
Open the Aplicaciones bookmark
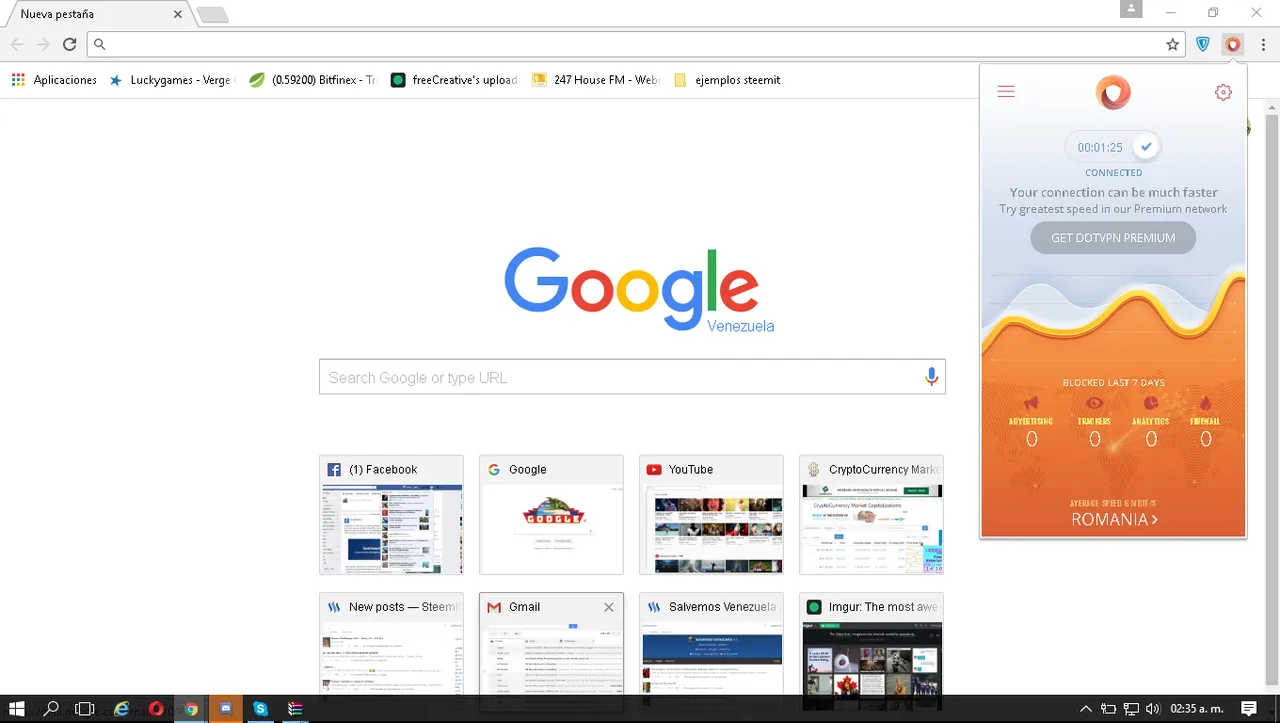tap(54, 80)
